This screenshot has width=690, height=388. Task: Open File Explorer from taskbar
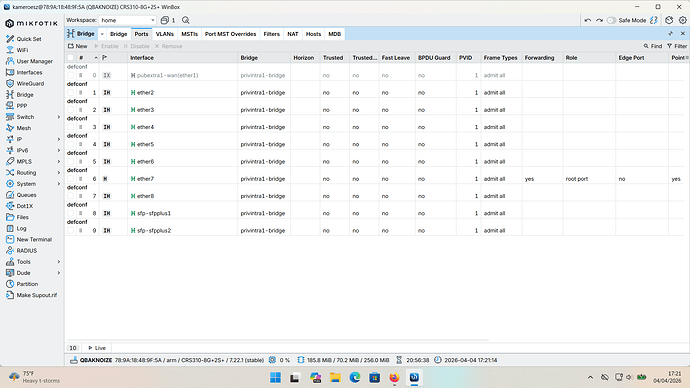tap(335, 377)
